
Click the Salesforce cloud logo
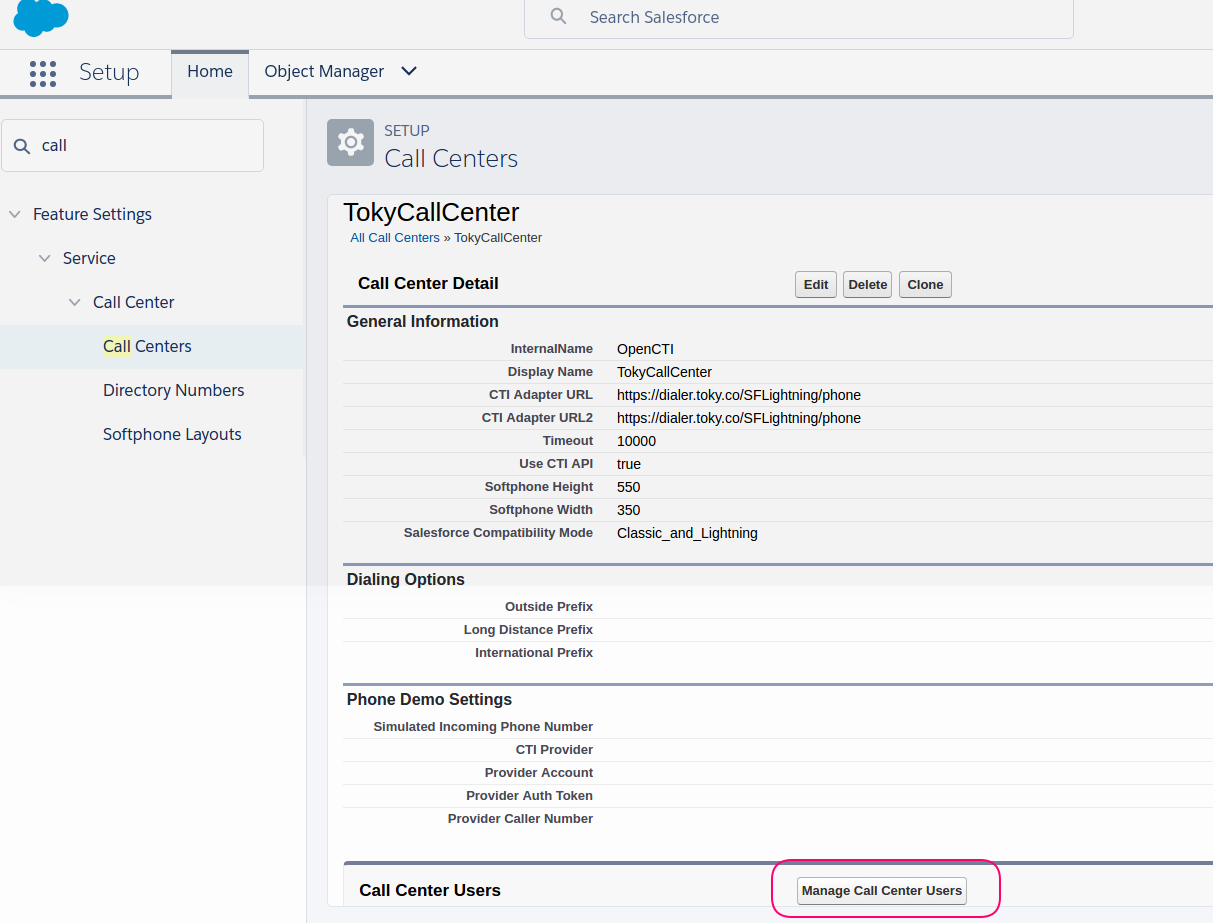coord(41,17)
